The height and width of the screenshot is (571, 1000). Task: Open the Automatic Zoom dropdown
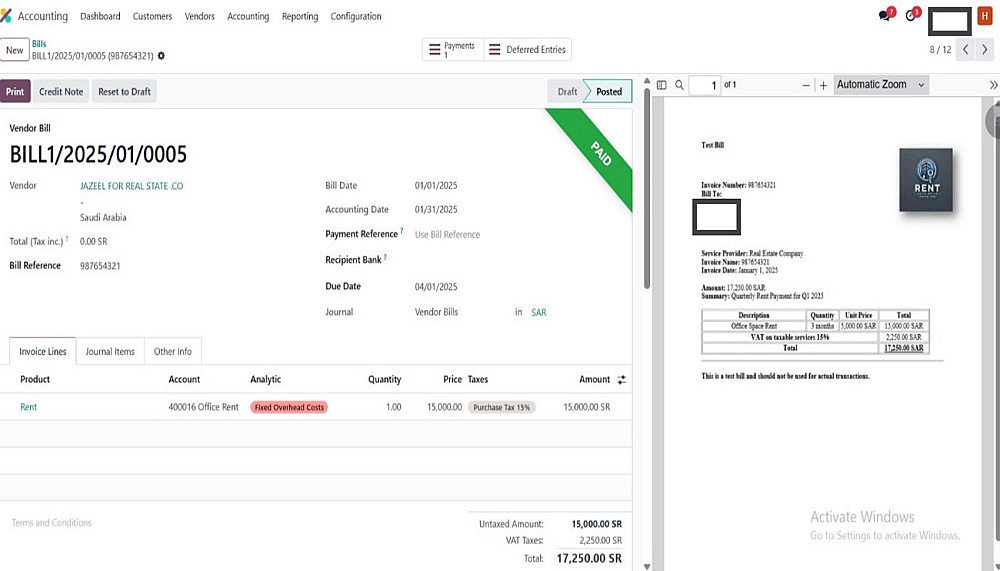(881, 84)
